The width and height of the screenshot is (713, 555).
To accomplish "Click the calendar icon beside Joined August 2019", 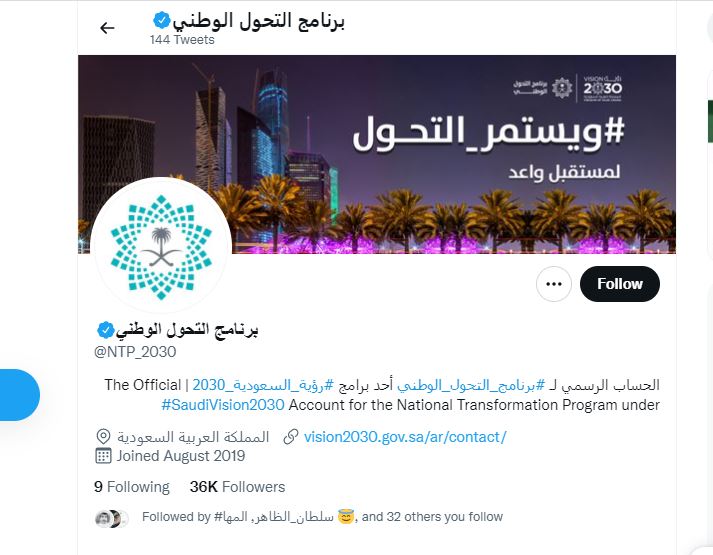I will (x=103, y=456).
